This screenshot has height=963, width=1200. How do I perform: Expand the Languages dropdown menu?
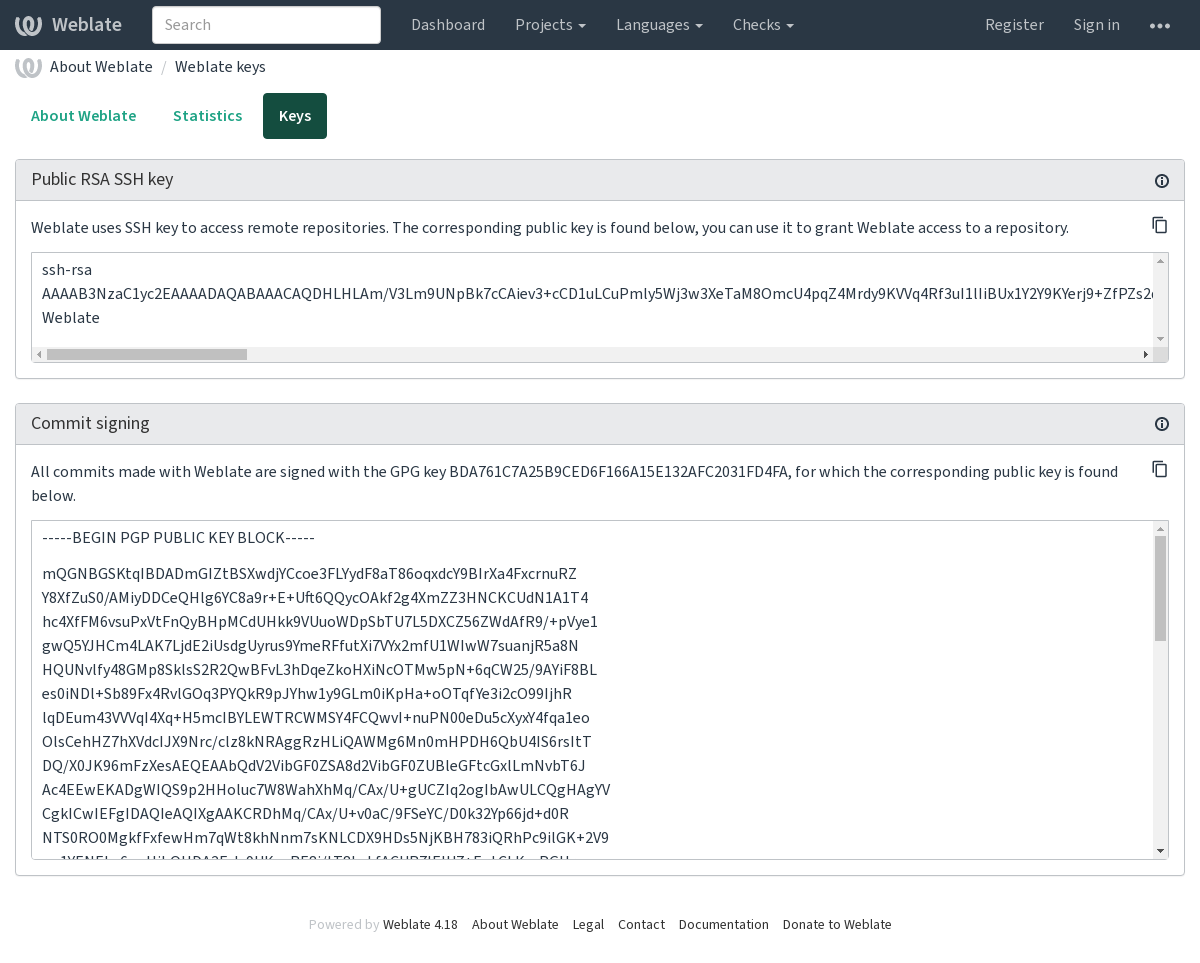tap(659, 25)
